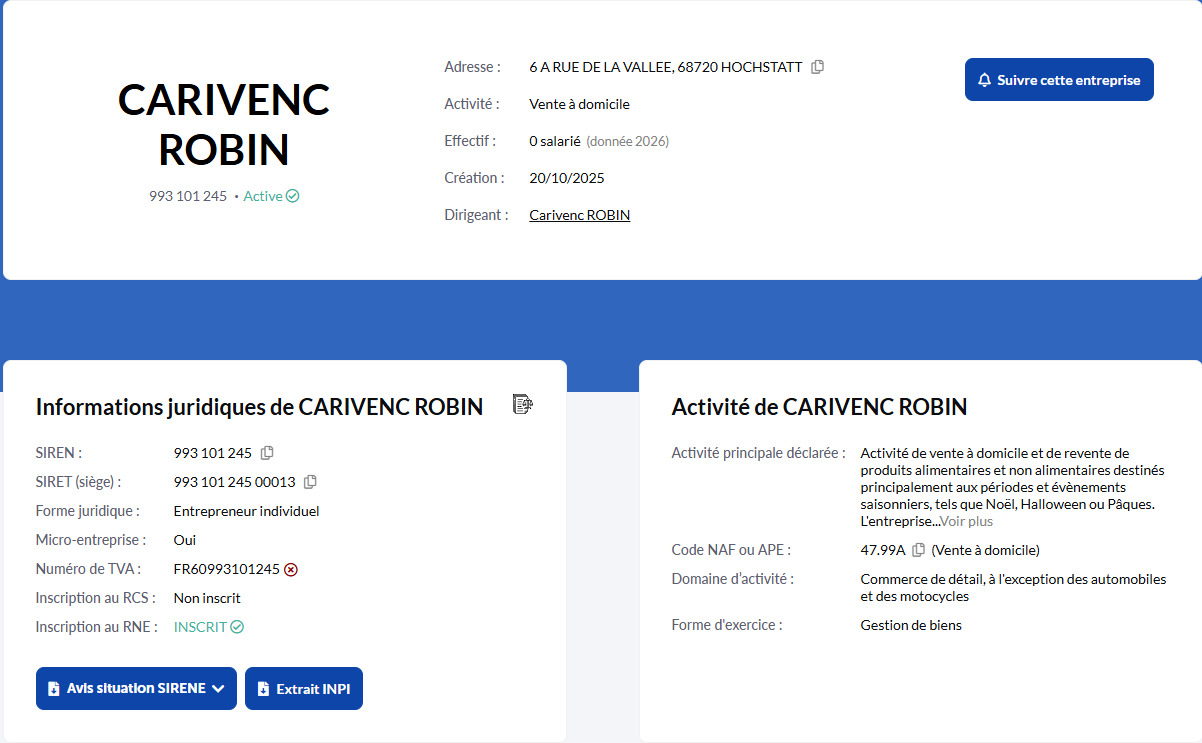Screen dimensions: 1202x743
Task: Copy the SIRET du siège number
Action: tap(309, 481)
